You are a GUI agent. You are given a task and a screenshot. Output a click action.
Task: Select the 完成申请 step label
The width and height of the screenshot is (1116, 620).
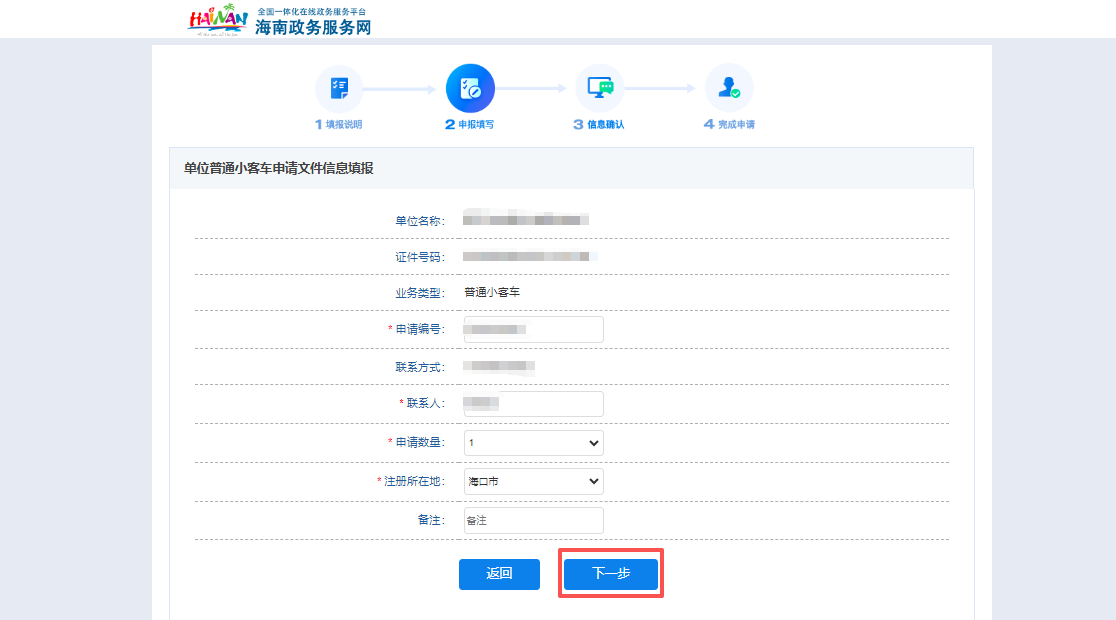click(729, 122)
